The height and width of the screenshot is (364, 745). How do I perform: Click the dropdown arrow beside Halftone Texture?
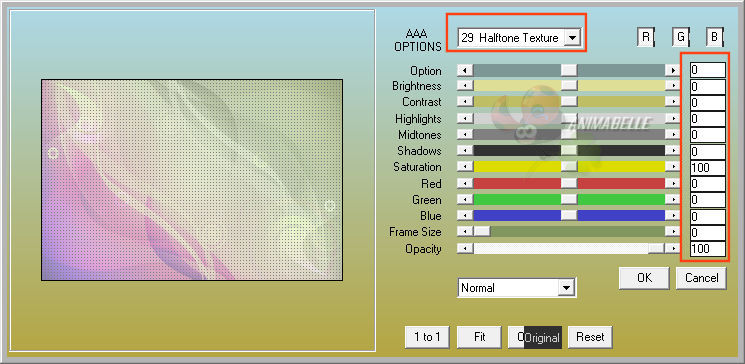click(573, 38)
